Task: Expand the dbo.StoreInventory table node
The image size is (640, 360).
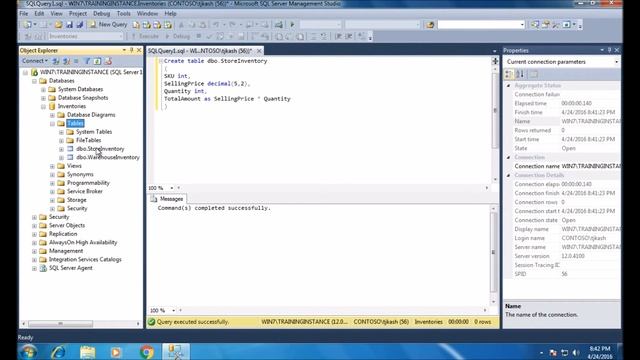Action: (61, 149)
